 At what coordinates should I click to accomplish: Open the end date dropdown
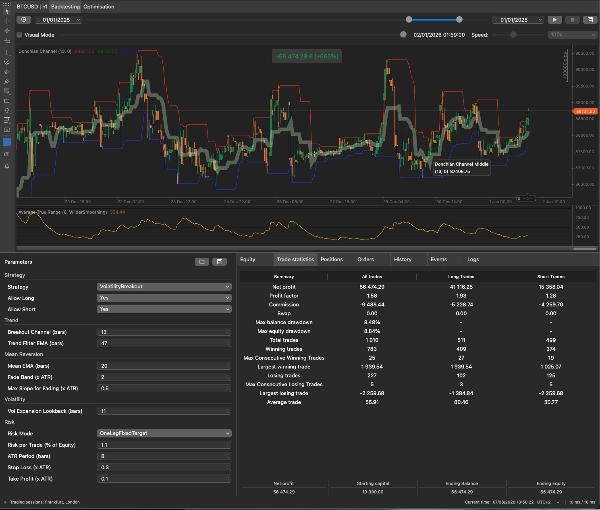tap(518, 20)
